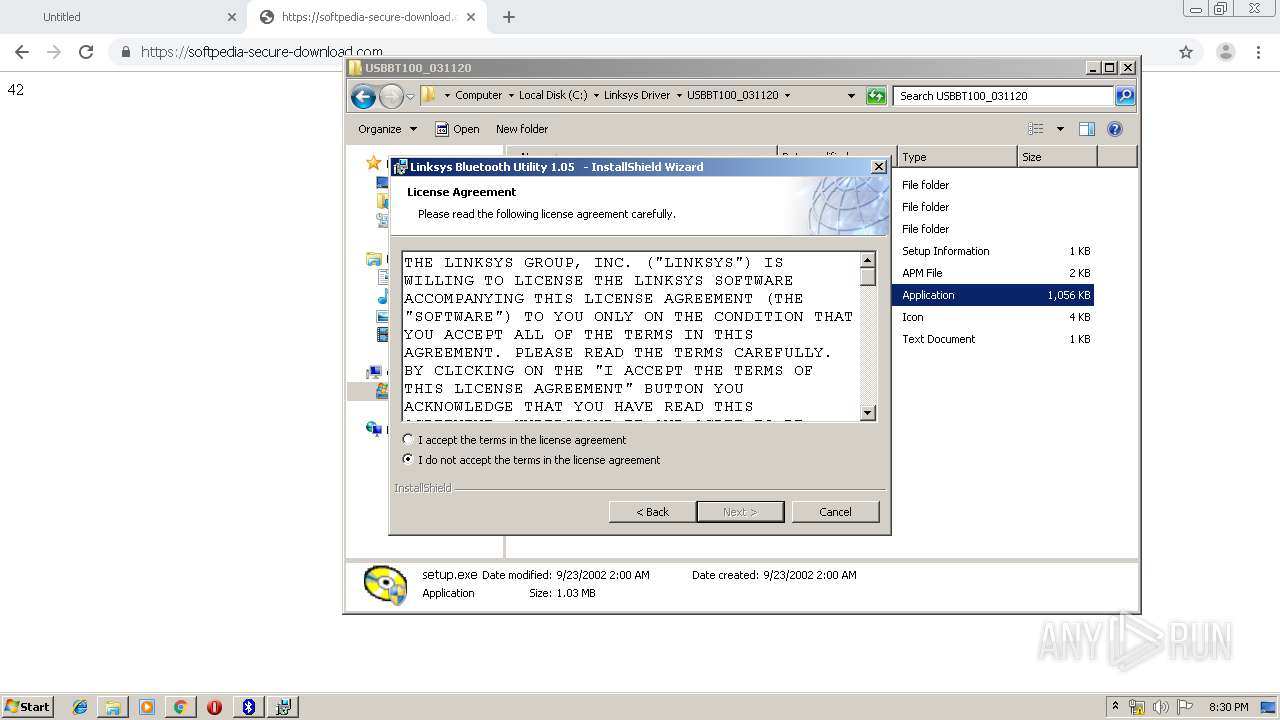Image resolution: width=1280 pixels, height=720 pixels.
Task: Expand the Local Disk (C:) breadcrumb arrow
Action: (596, 96)
